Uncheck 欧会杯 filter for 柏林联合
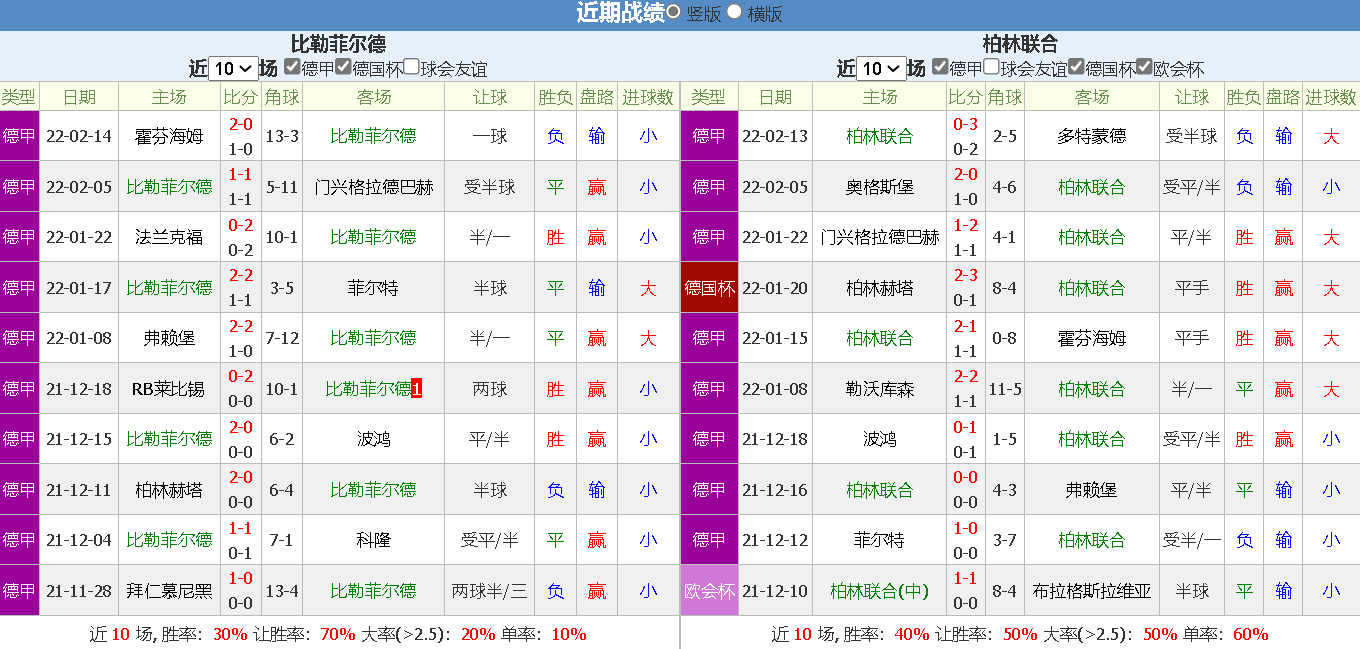The image size is (1360, 649). 1144,67
